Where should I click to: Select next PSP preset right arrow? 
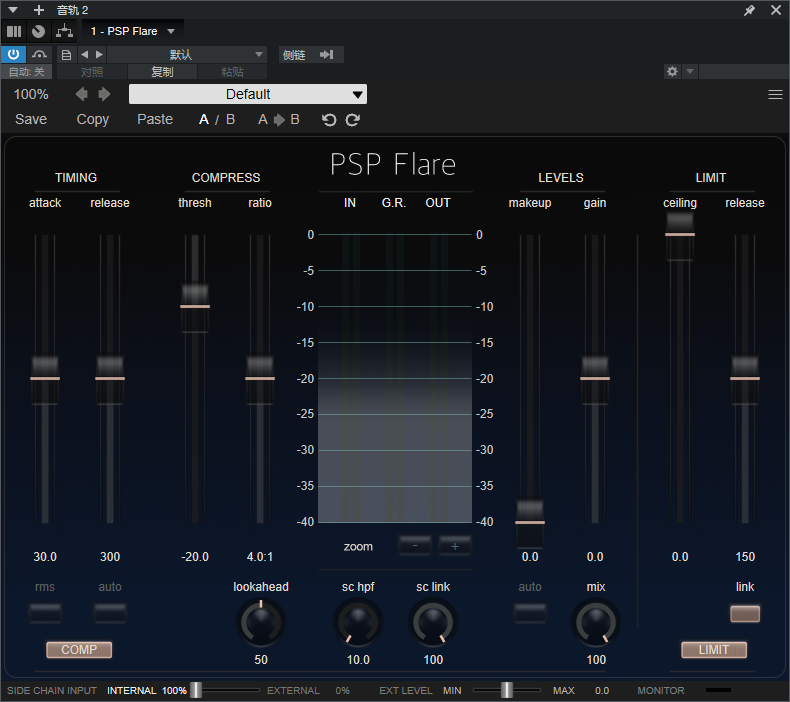104,94
